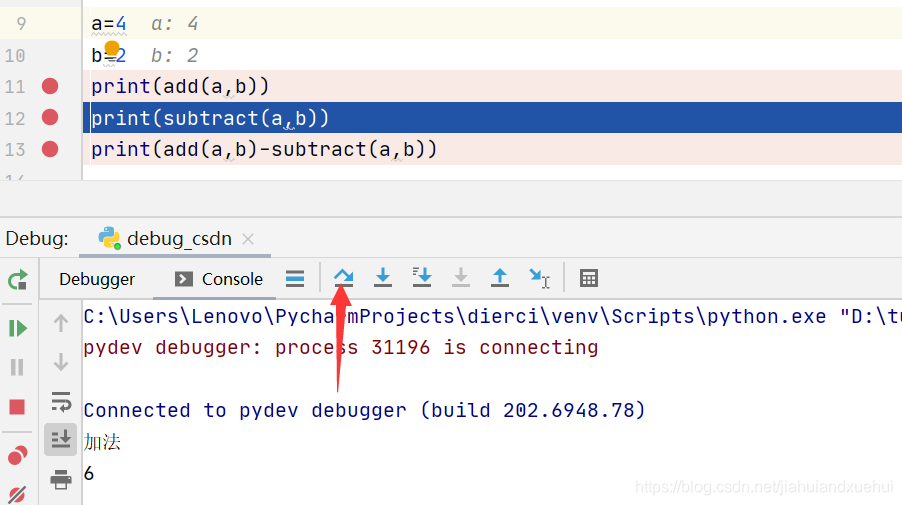Remove the breakpoint on line 13
Screen dimensions: 902x505
pos(50,150)
